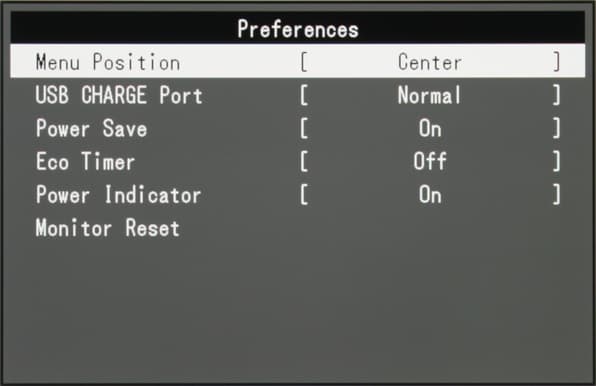Click left bracket of Power Save value

pyautogui.click(x=304, y=128)
